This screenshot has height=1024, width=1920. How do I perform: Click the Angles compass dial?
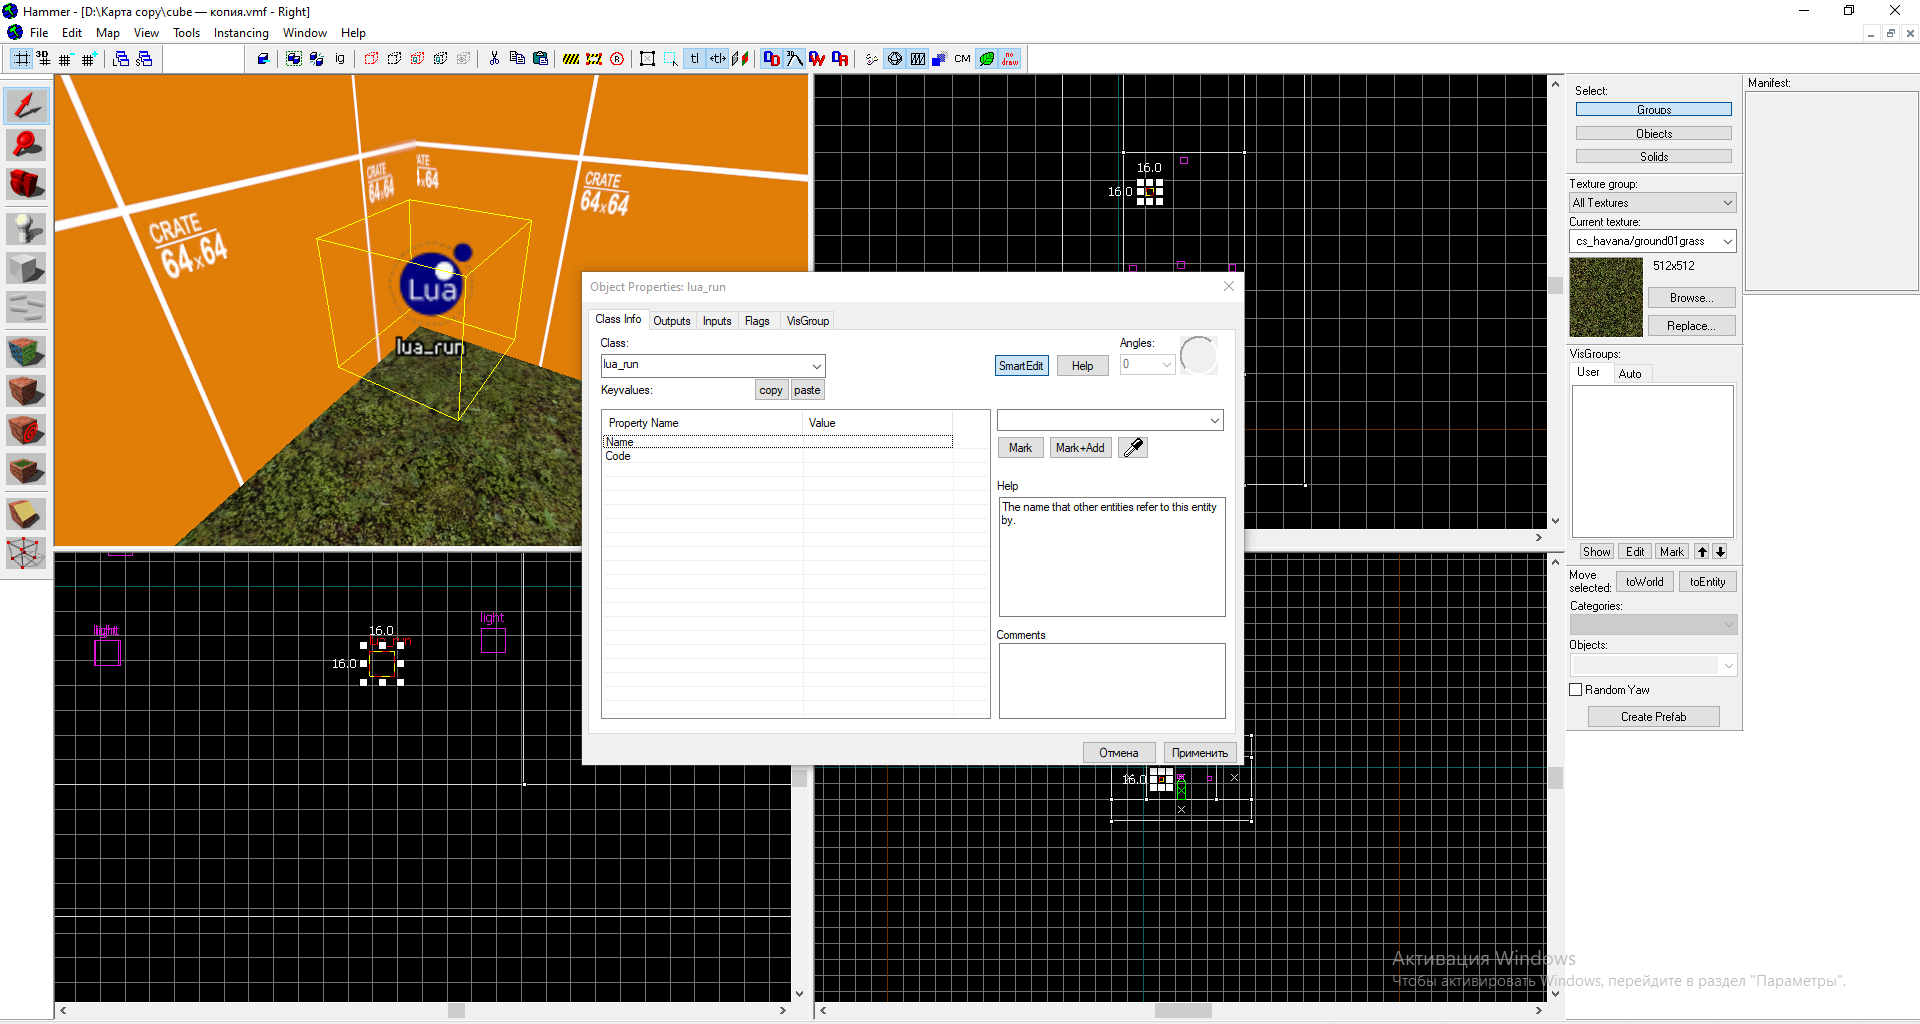click(x=1199, y=355)
